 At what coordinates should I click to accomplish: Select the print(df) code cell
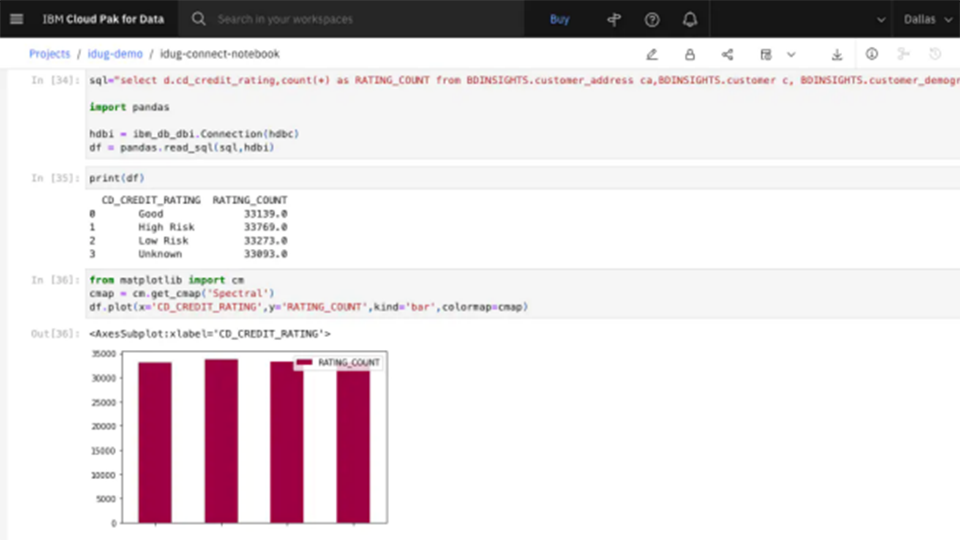tap(522, 178)
